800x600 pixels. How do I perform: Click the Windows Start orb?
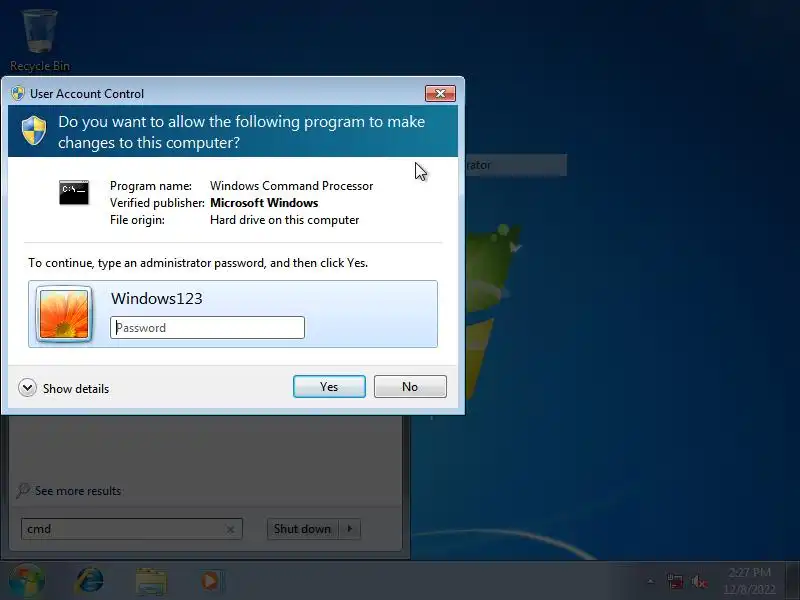click(27, 581)
